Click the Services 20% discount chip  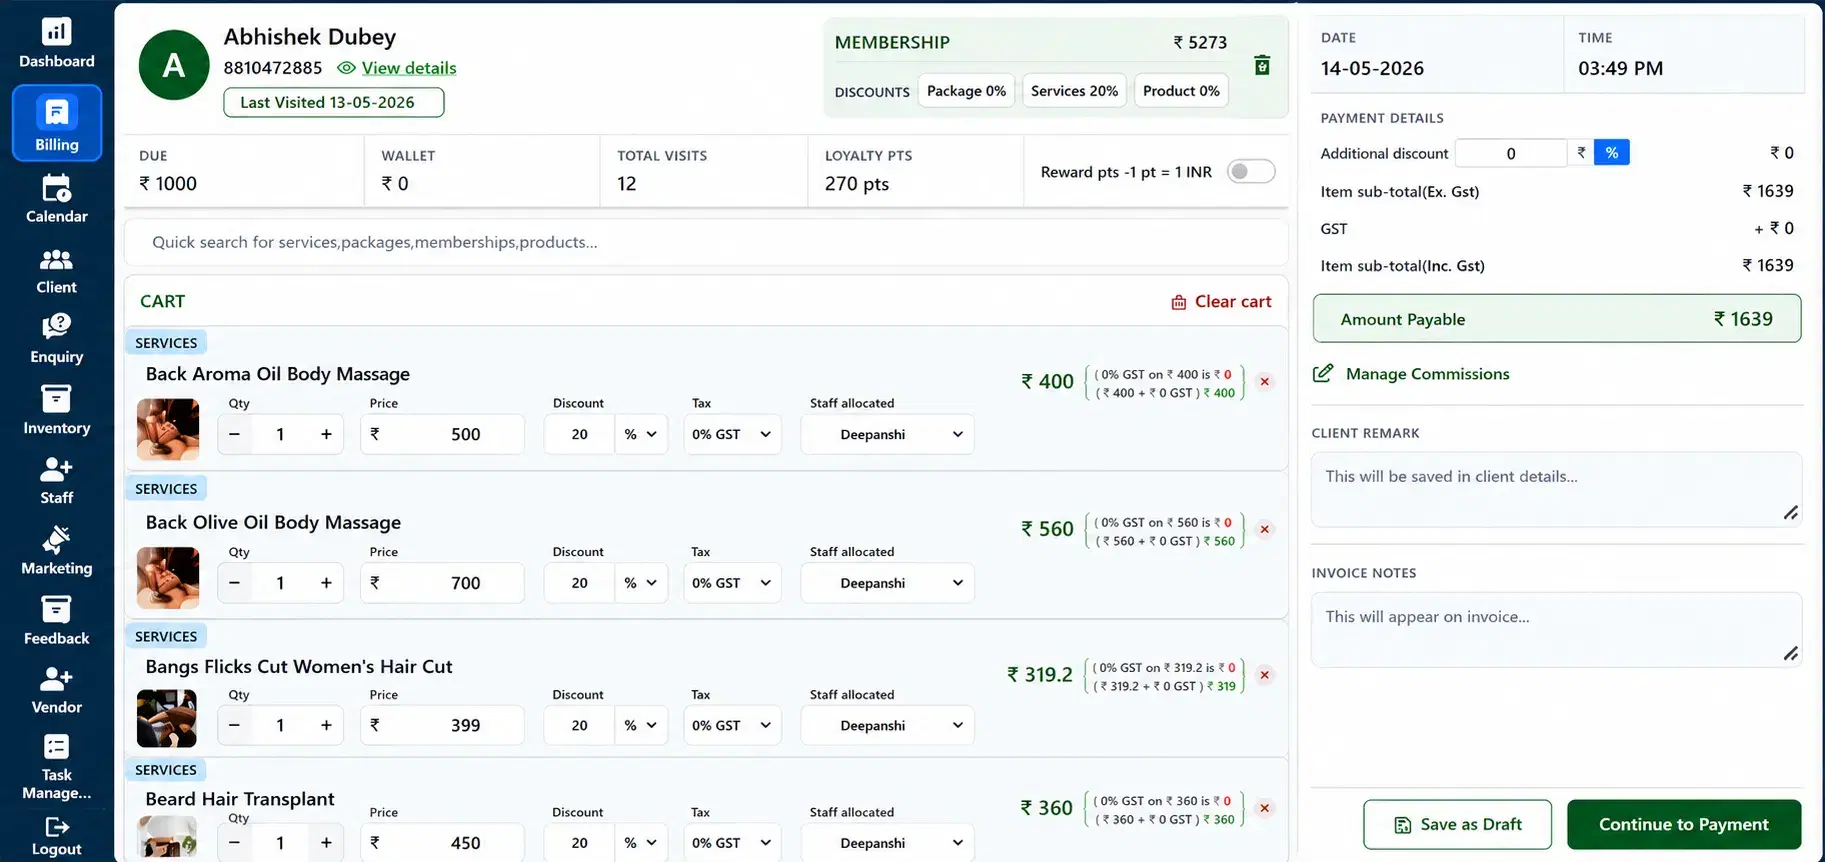(1074, 91)
